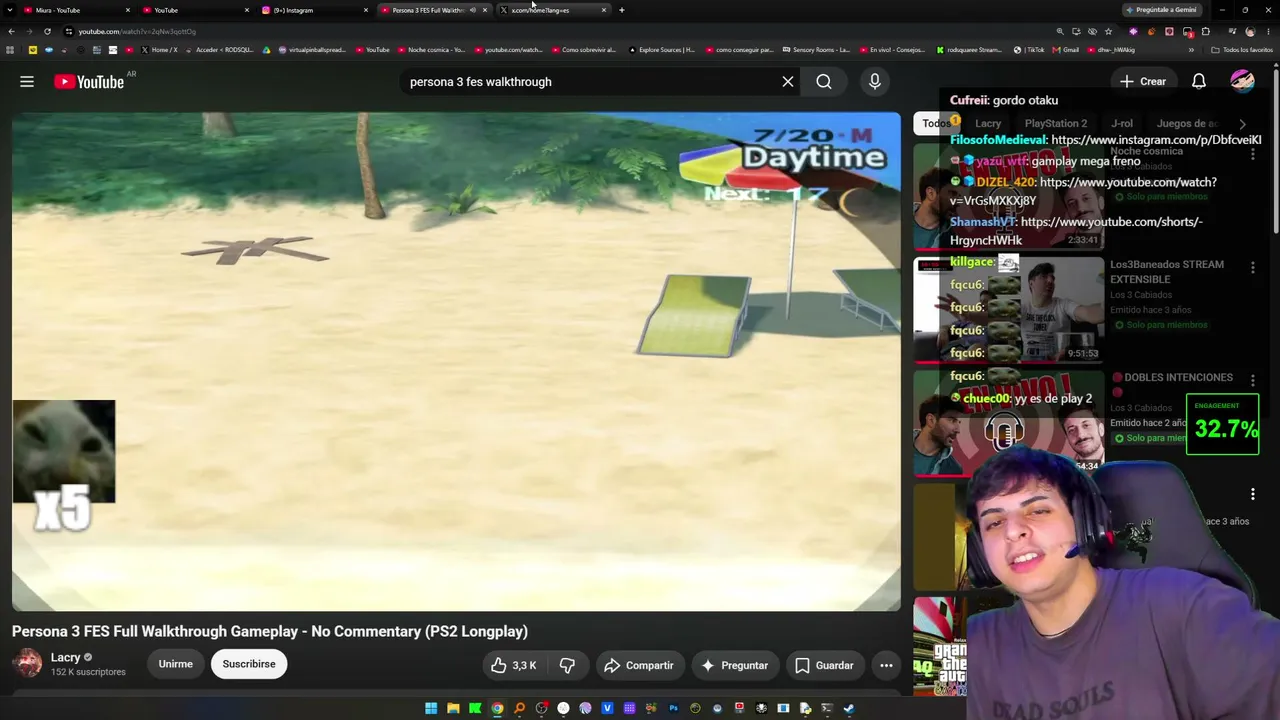Image resolution: width=1280 pixels, height=720 pixels.
Task: Open the Home / X bookmark
Action: point(160,50)
